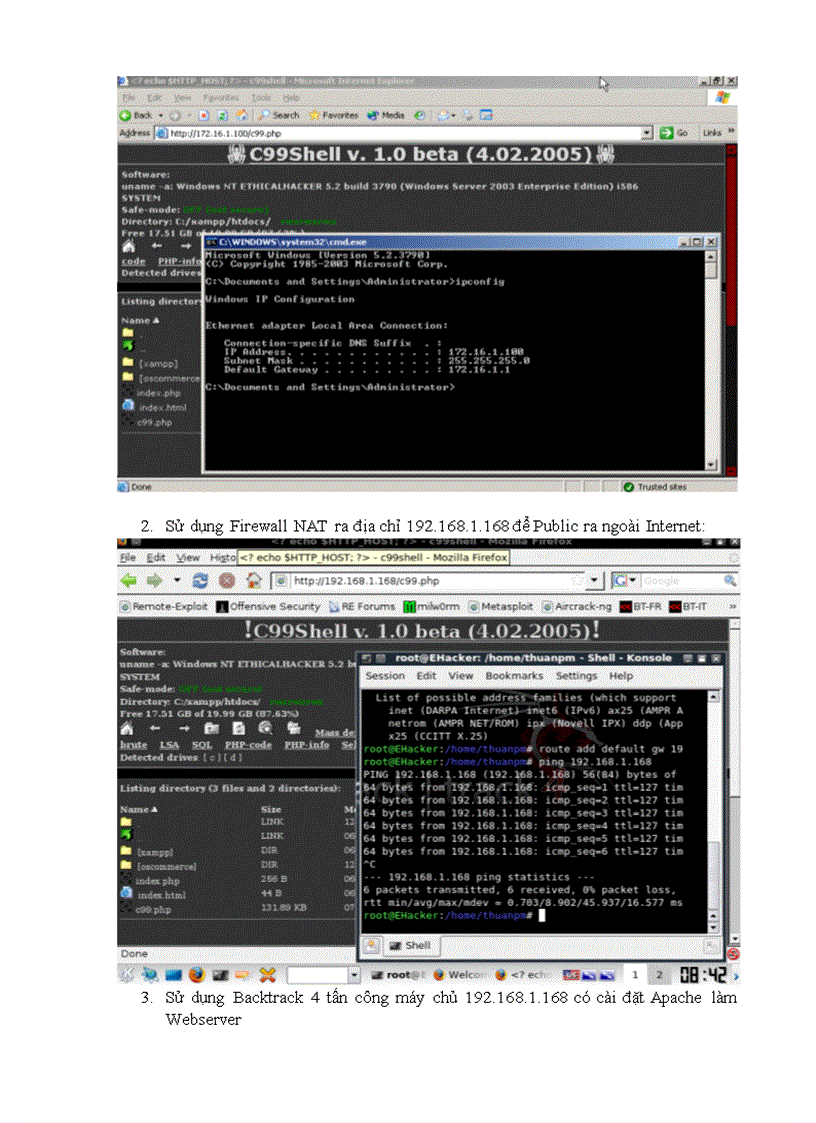Open the Settings menu in Konsole
Image resolution: width=816 pixels, height=1123 pixels.
pyautogui.click(x=576, y=676)
